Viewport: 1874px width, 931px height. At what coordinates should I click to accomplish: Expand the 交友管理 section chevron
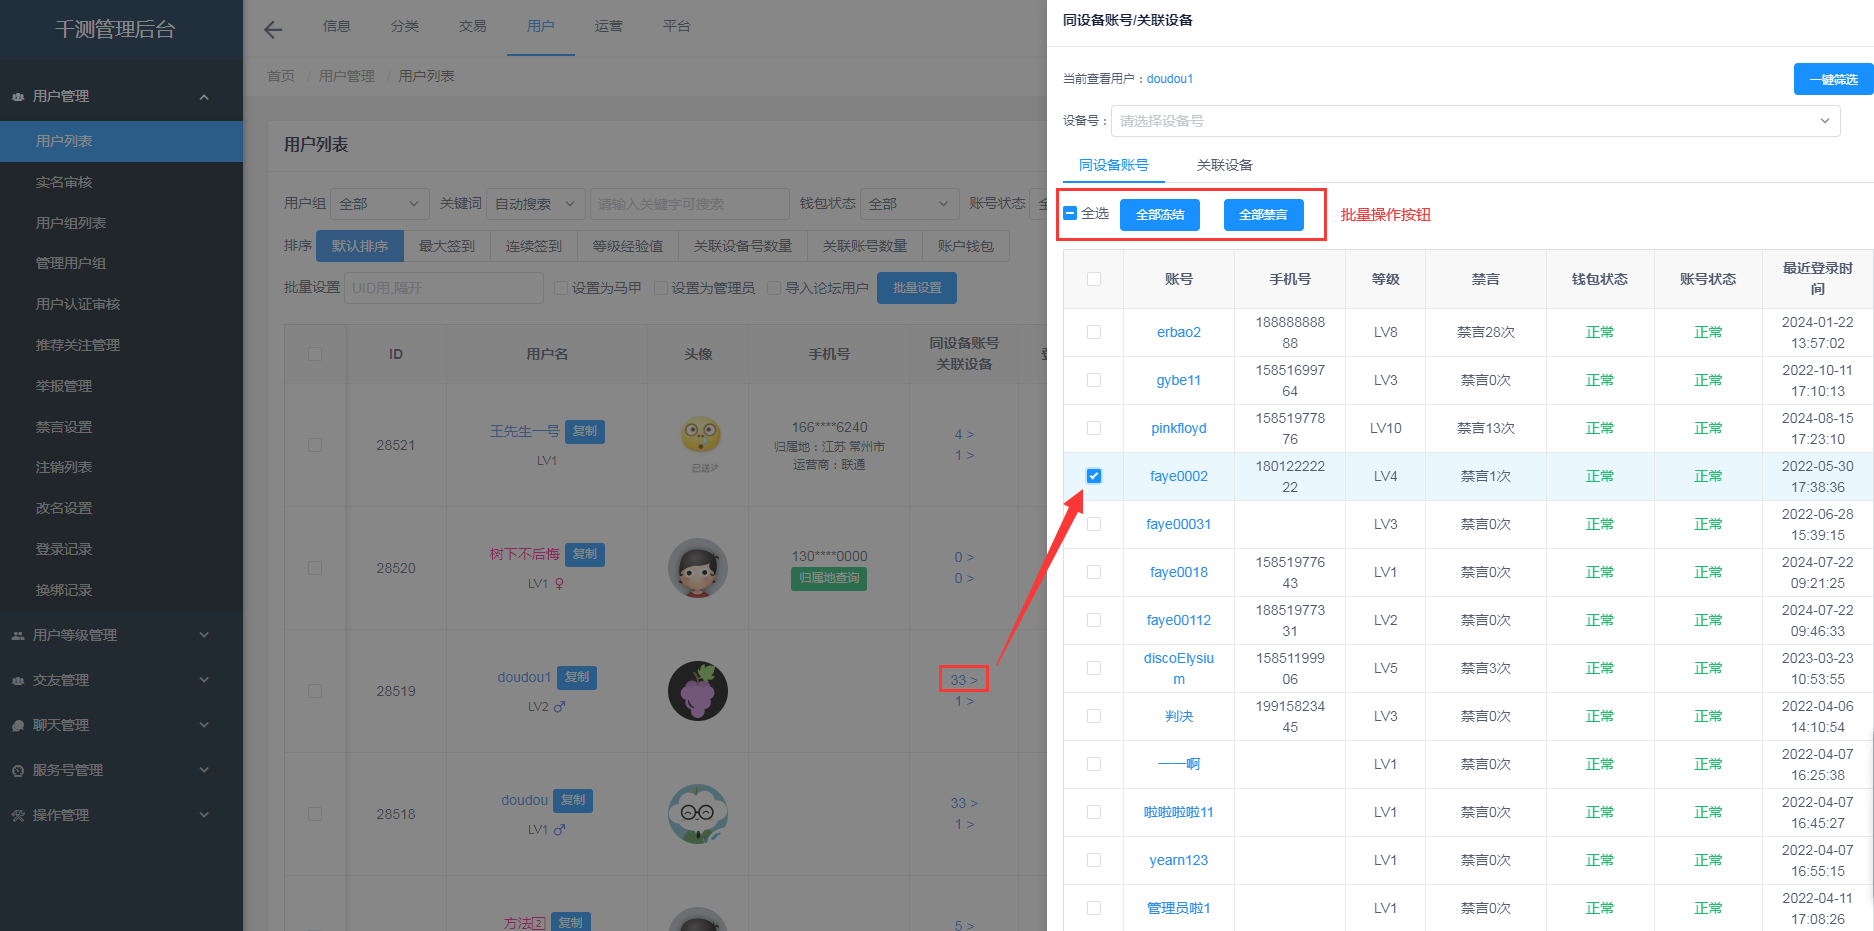[x=204, y=680]
